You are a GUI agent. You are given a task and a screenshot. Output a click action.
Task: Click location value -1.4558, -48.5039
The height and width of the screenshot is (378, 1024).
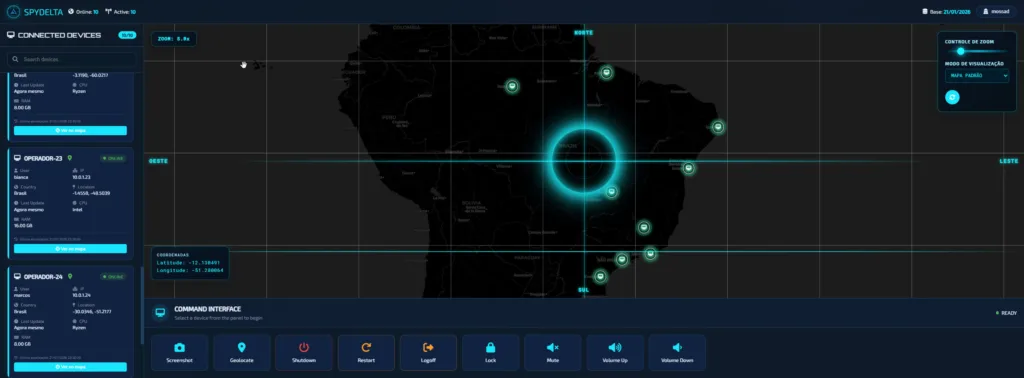pyautogui.click(x=91, y=193)
